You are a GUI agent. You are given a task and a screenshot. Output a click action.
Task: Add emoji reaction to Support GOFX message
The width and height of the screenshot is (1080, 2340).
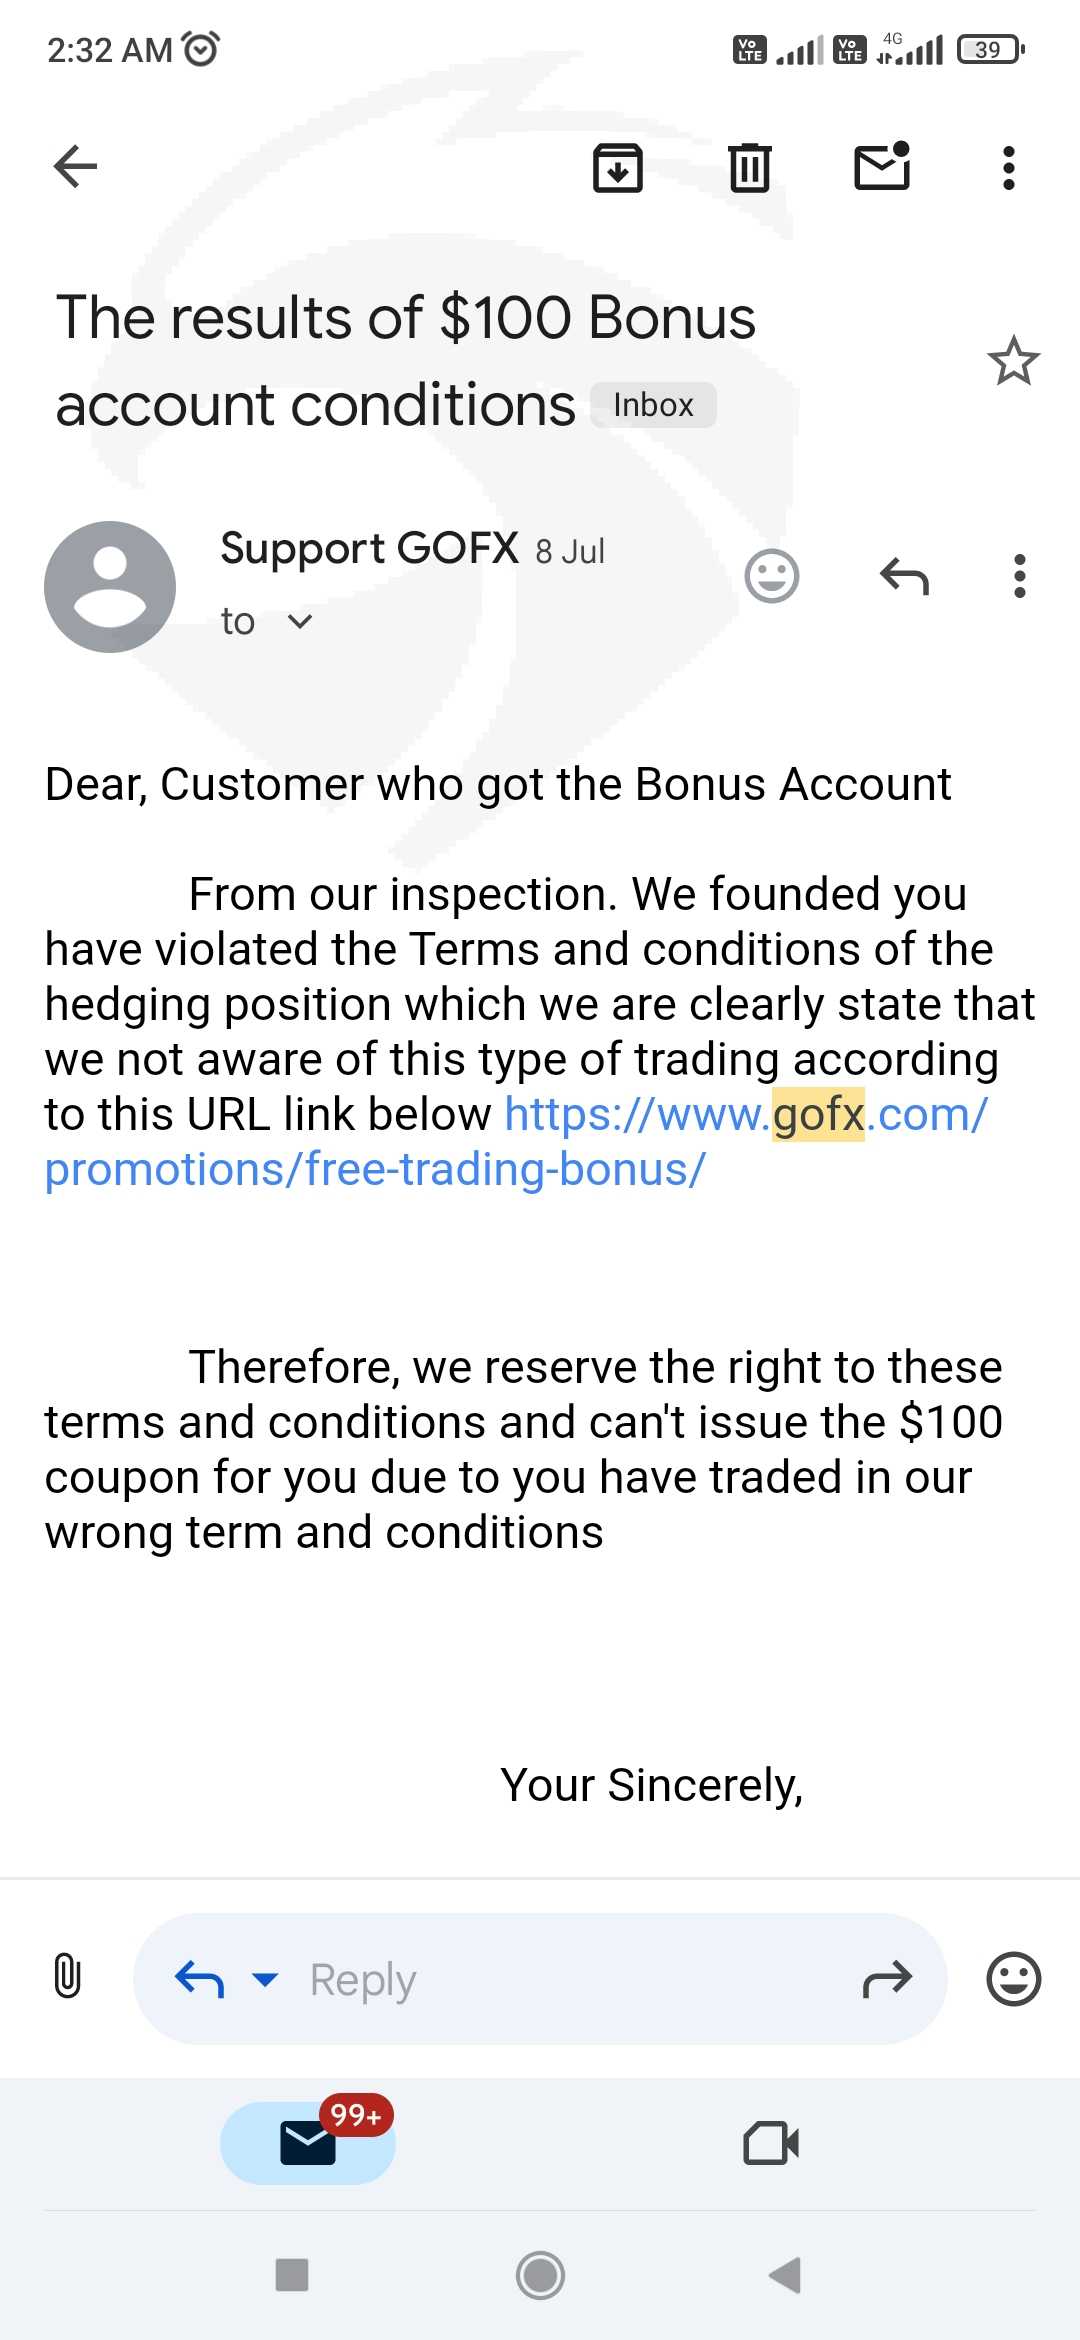coord(772,576)
